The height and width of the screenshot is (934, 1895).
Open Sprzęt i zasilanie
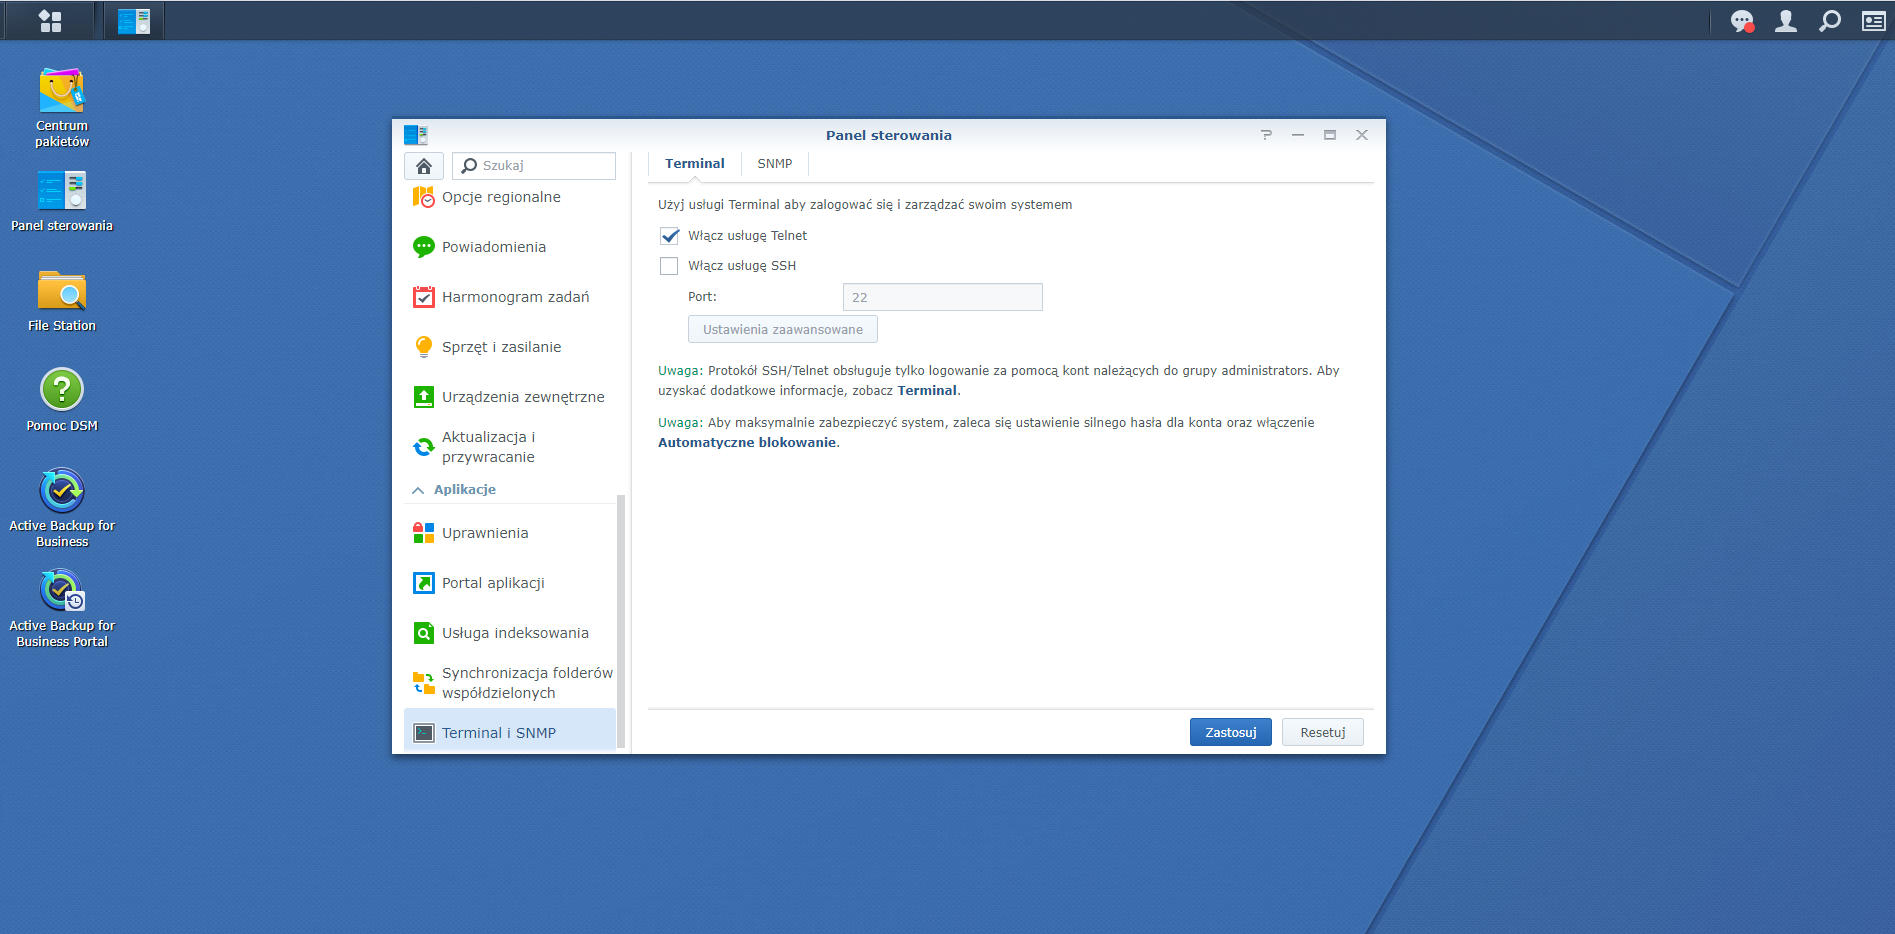510,347
